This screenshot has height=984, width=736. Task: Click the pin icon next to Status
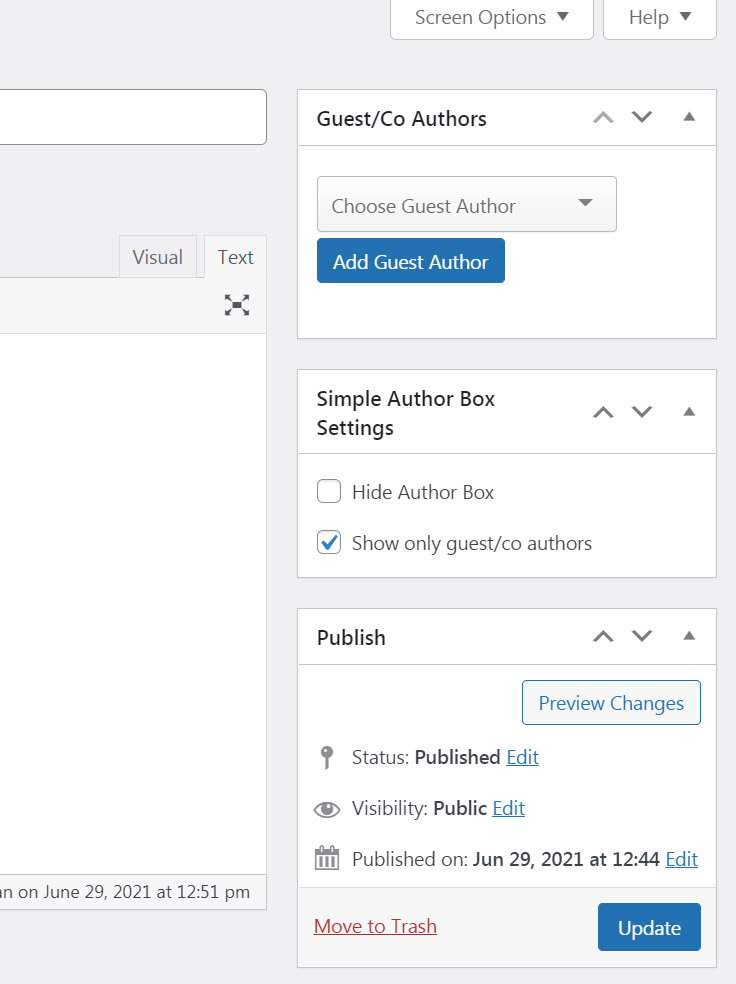pyautogui.click(x=325, y=757)
